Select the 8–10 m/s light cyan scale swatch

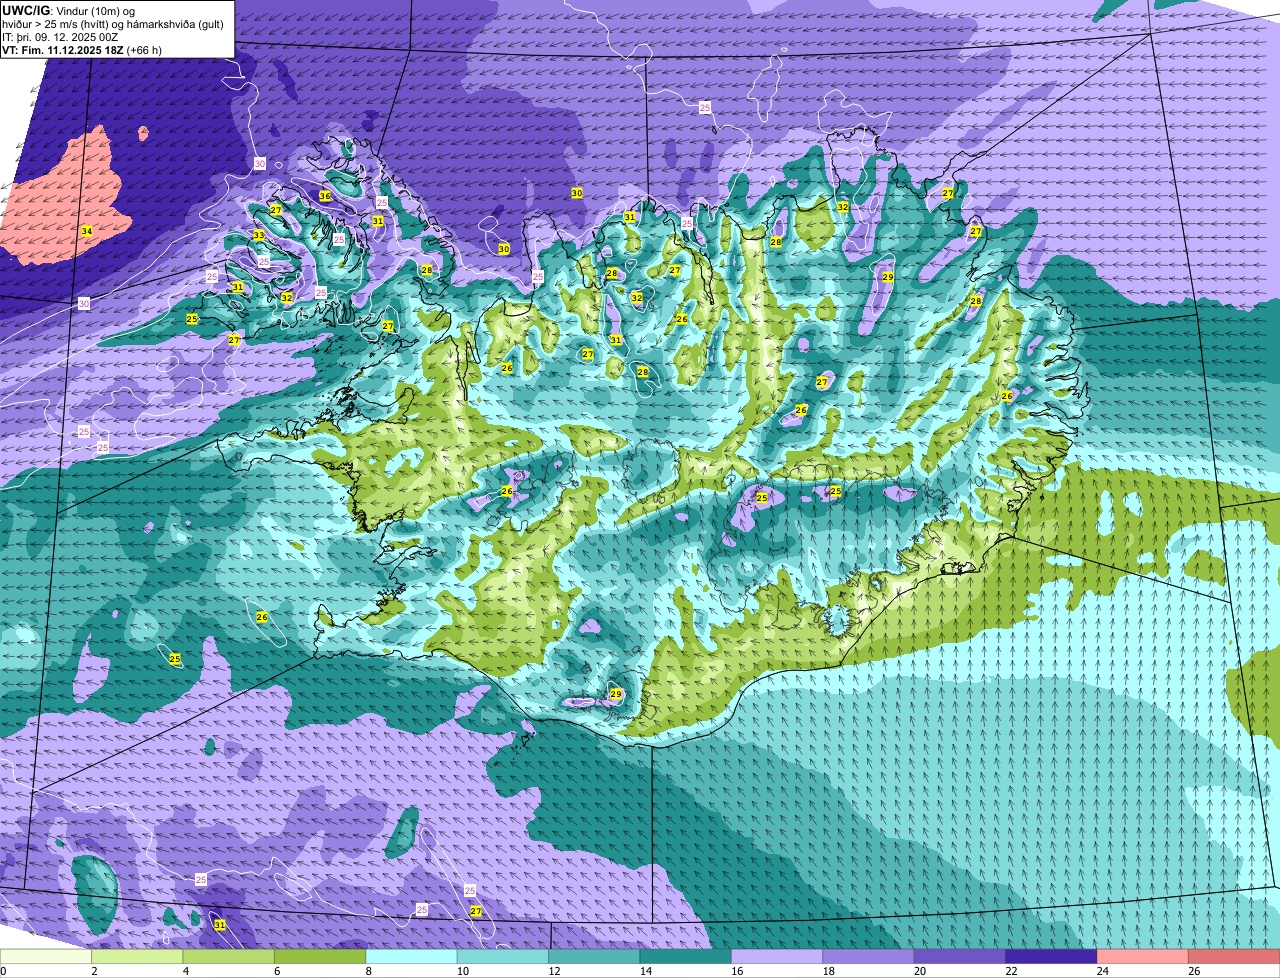411,957
